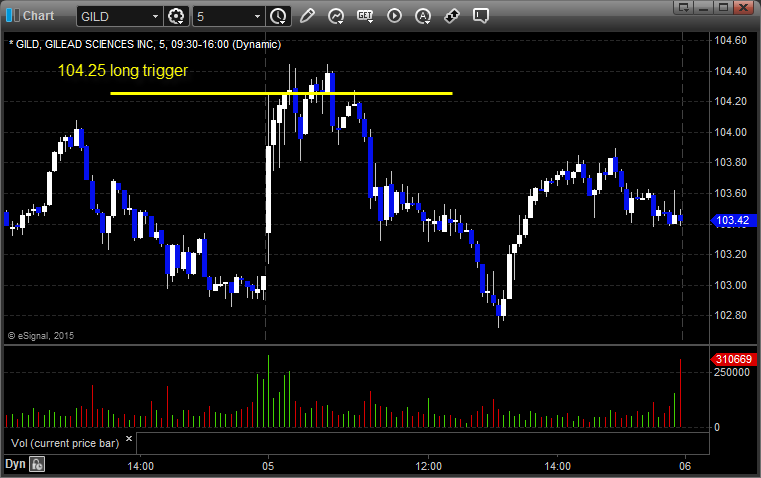Click the 103.80 price axis label
Image resolution: width=761 pixels, height=478 pixels.
(x=730, y=163)
